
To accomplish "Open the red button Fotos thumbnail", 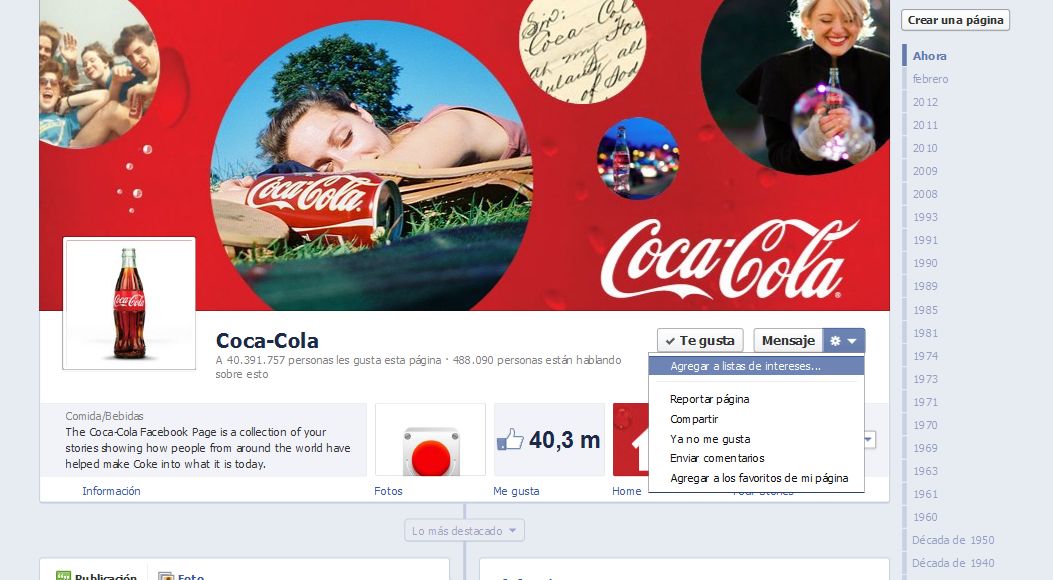I will pyautogui.click(x=430, y=440).
